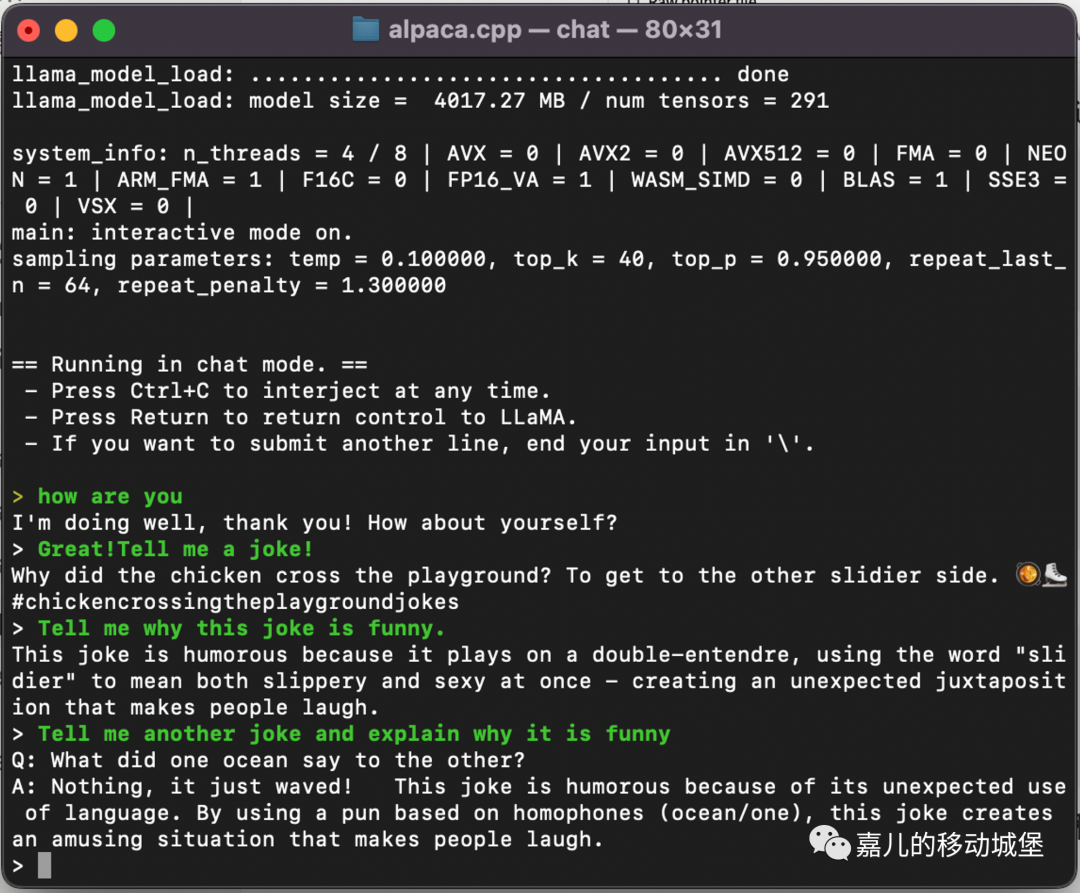The width and height of the screenshot is (1080, 893).
Task: Click the green fullscreen window button
Action: click(x=104, y=30)
